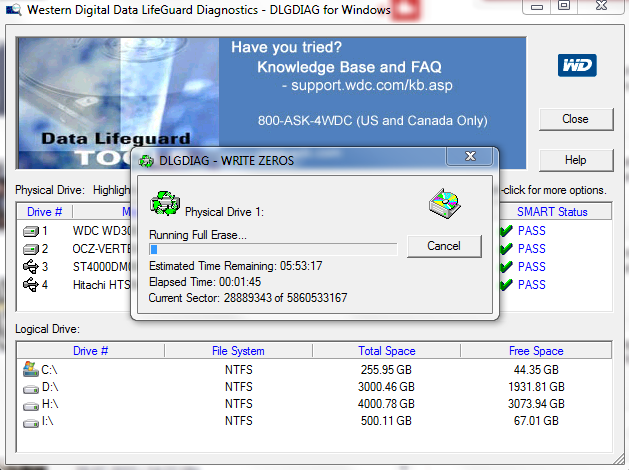Screen dimensions: 629x470
Task: Click the Running Full Erase status text
Action: (x=198, y=235)
